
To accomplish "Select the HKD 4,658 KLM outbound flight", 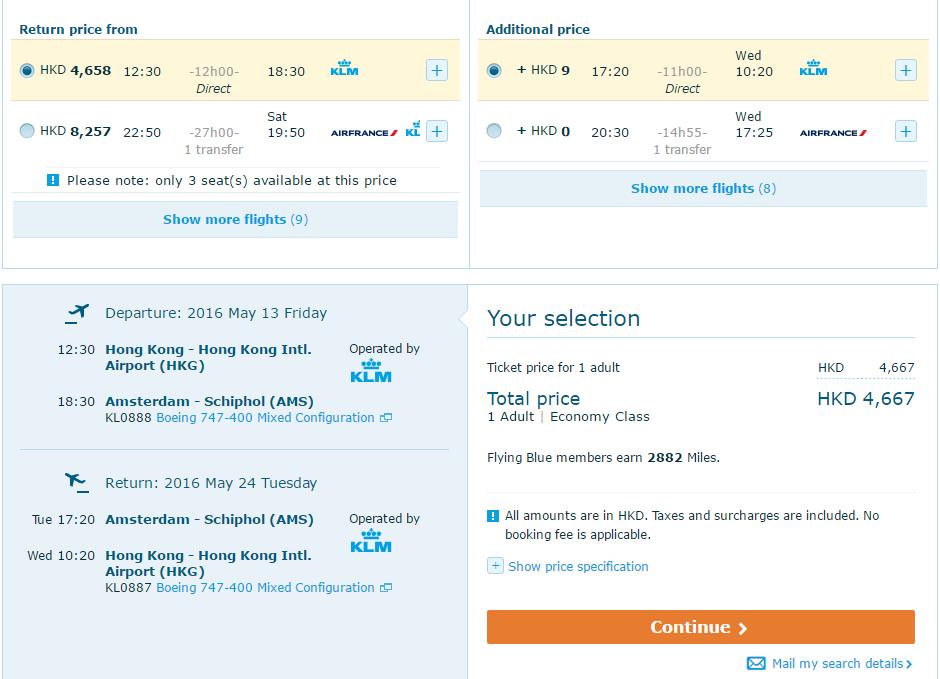I will point(27,70).
